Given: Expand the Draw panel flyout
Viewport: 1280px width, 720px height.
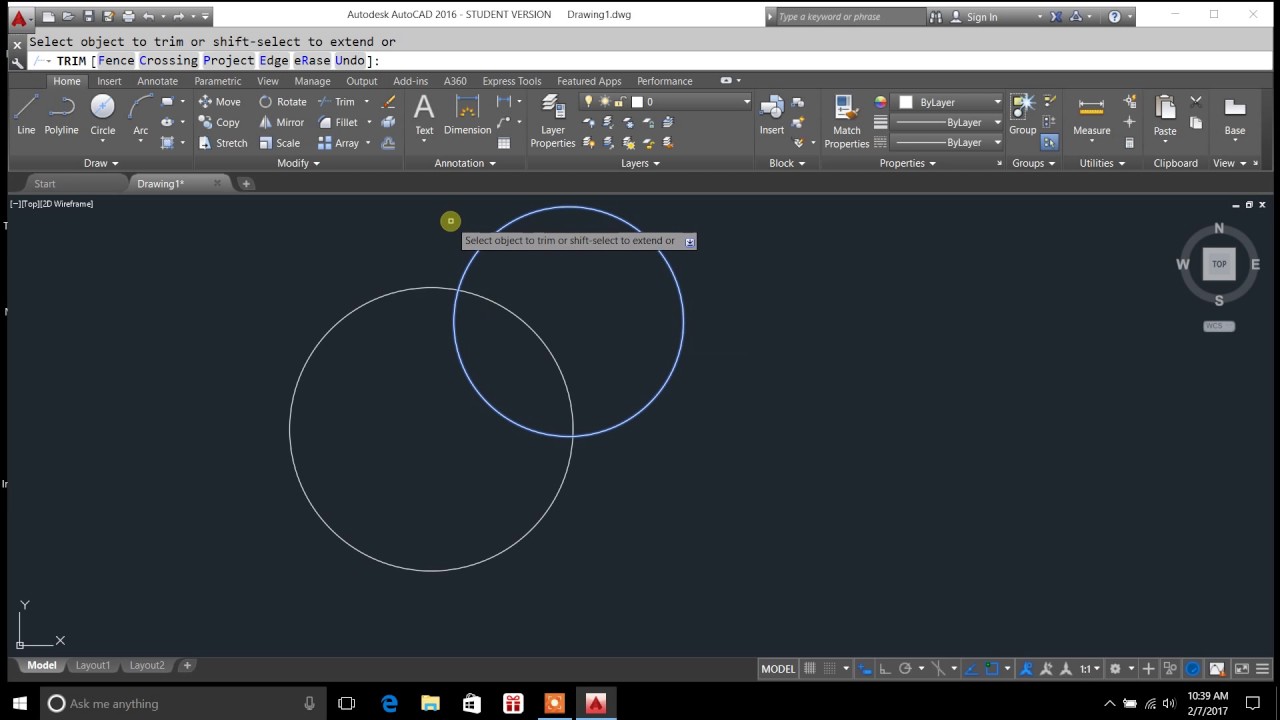Looking at the screenshot, I should (101, 163).
